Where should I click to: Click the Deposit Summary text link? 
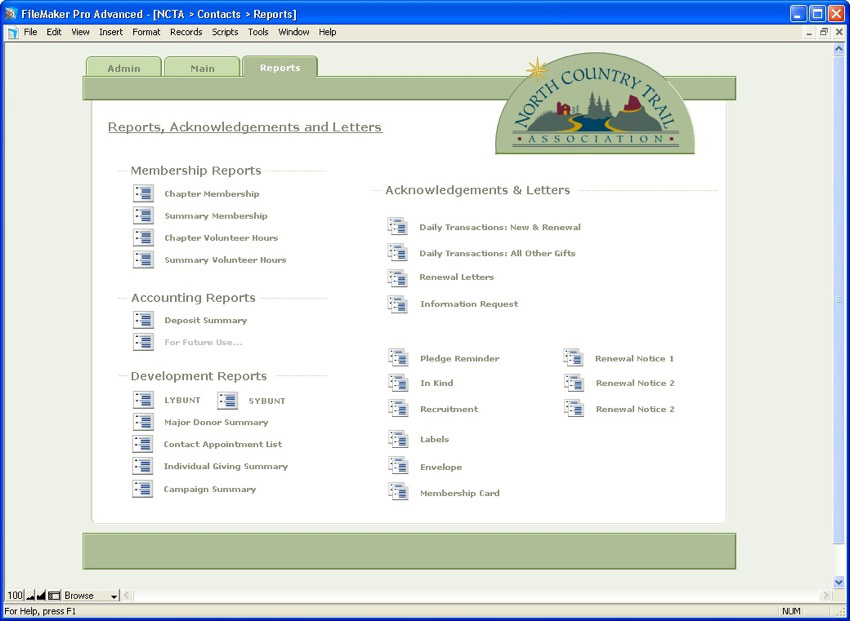point(205,320)
